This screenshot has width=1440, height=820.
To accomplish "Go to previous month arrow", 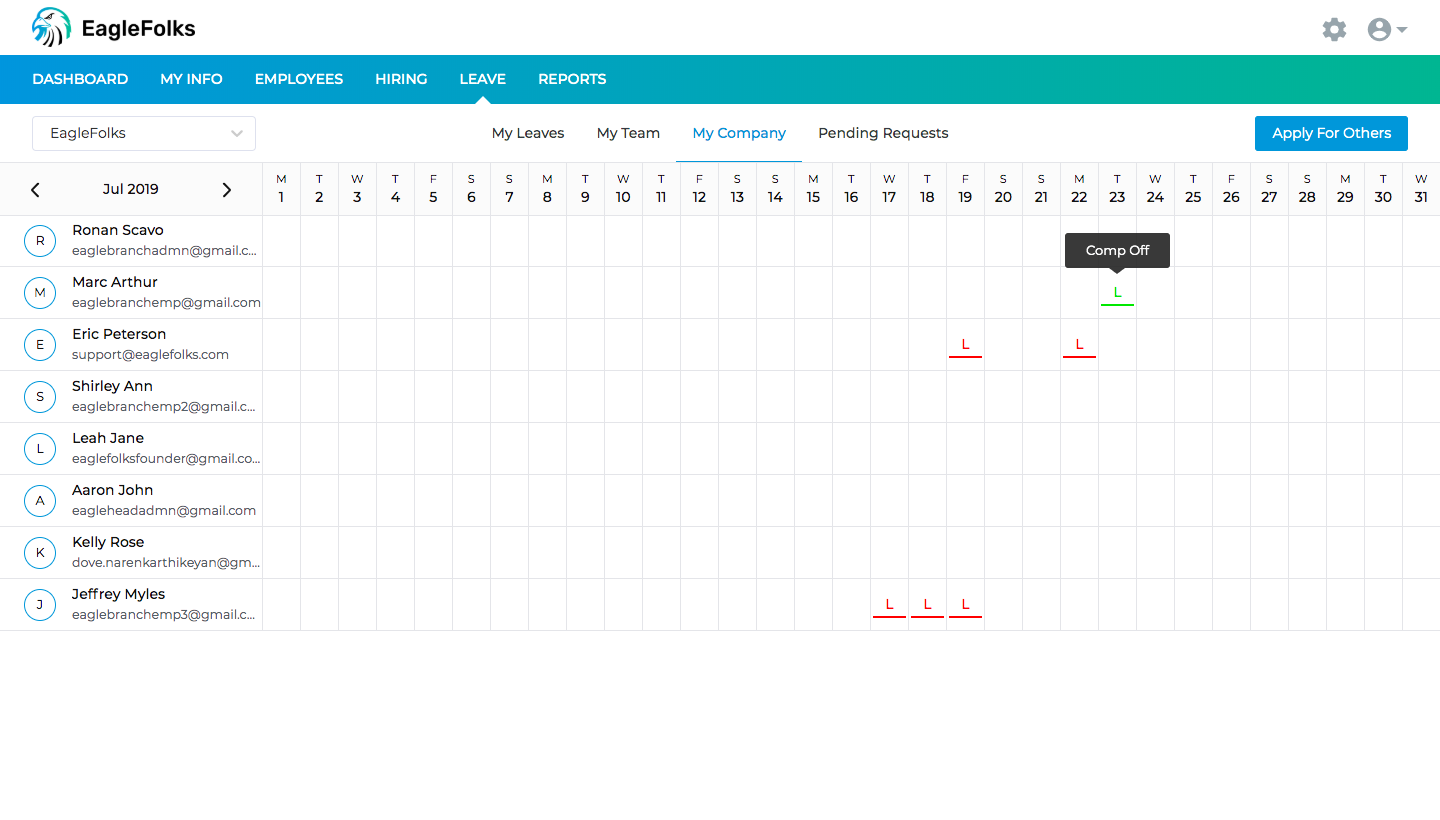I will point(35,189).
